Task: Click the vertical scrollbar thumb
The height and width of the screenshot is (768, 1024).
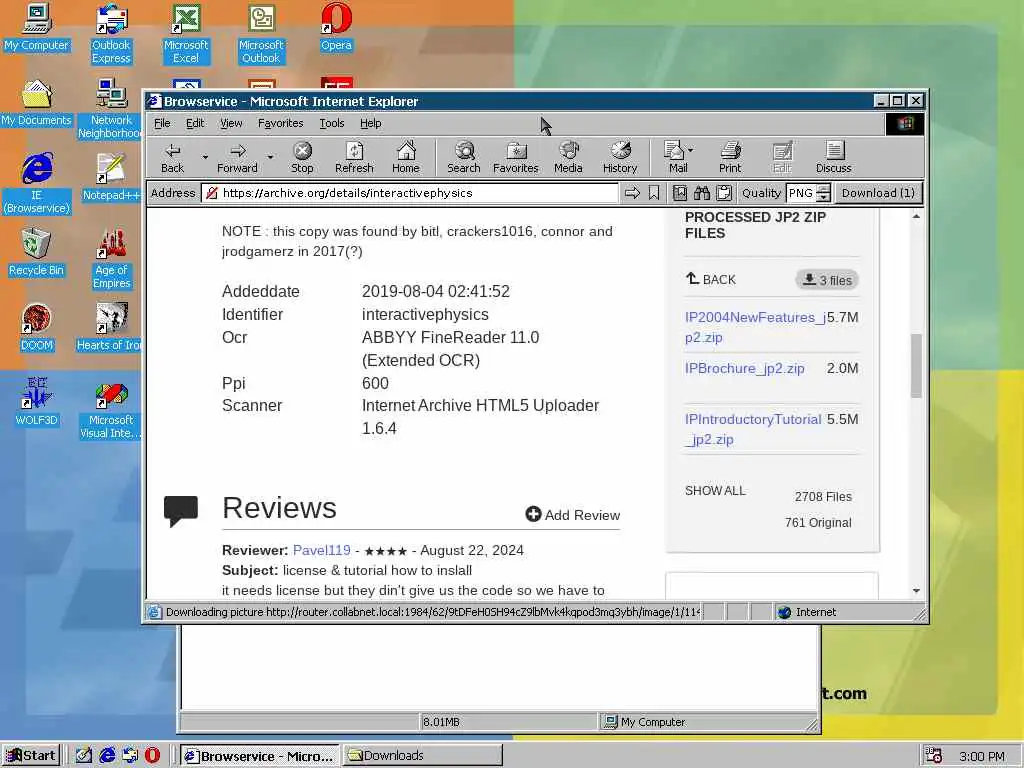Action: (916, 366)
